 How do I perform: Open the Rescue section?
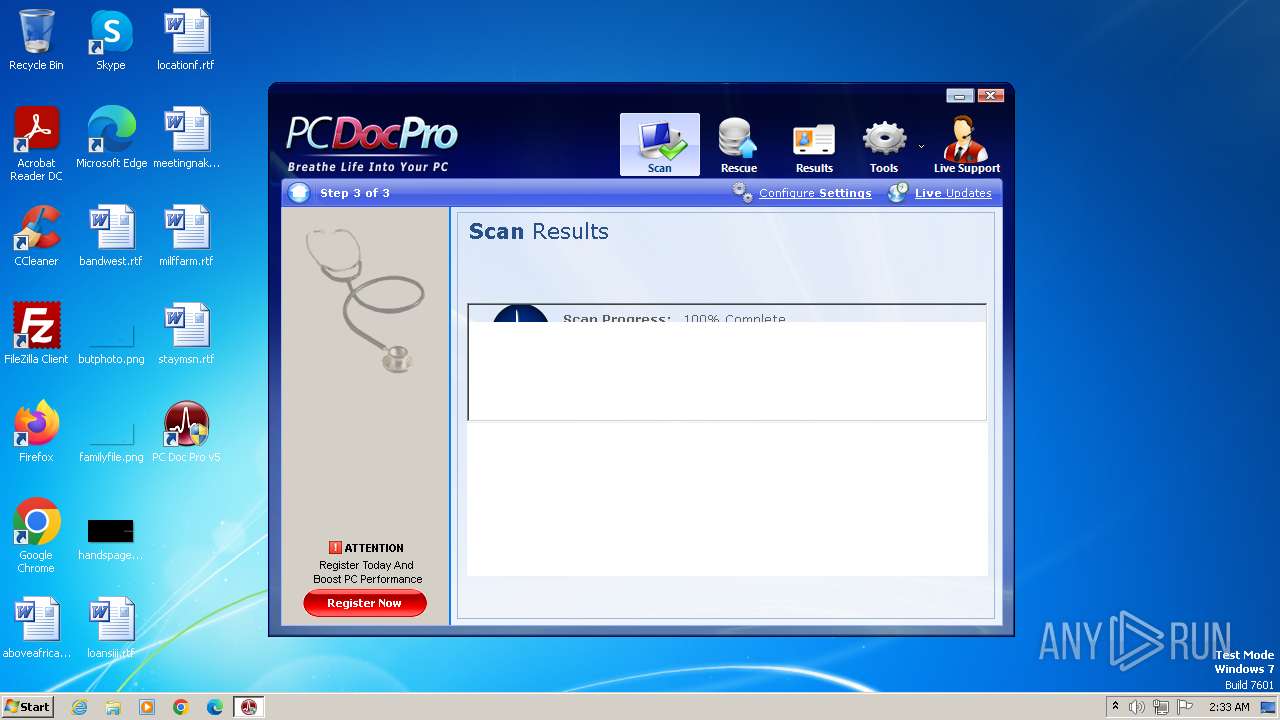click(738, 145)
